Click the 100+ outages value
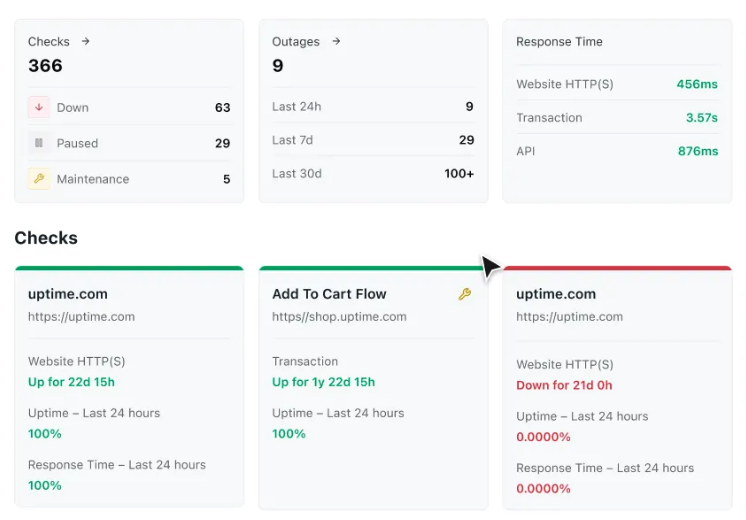Screen dimensions: 746x520 coord(459,174)
